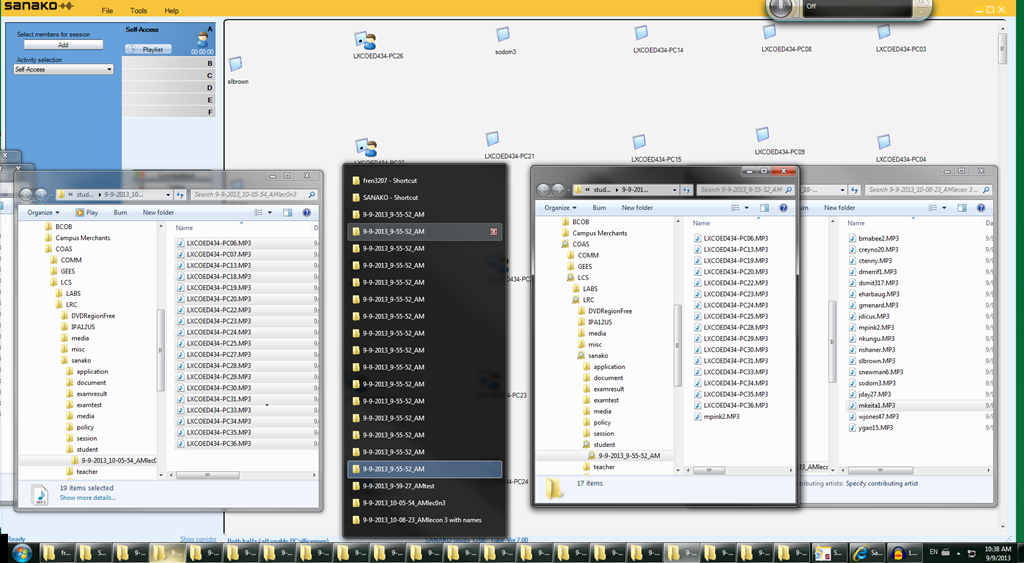Viewport: 1024px width, 563px height.
Task: Open the Tools menu in Sanako
Action: 138,10
